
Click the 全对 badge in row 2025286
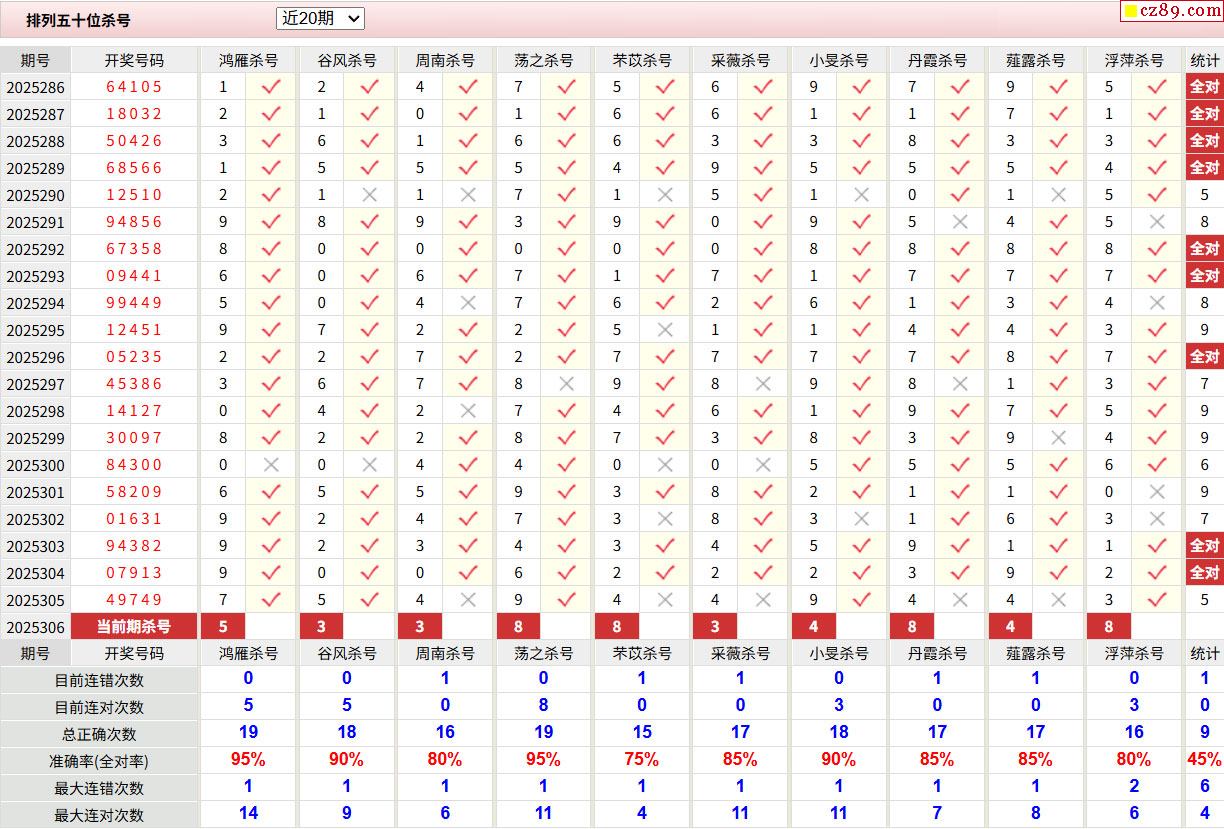(x=1204, y=87)
